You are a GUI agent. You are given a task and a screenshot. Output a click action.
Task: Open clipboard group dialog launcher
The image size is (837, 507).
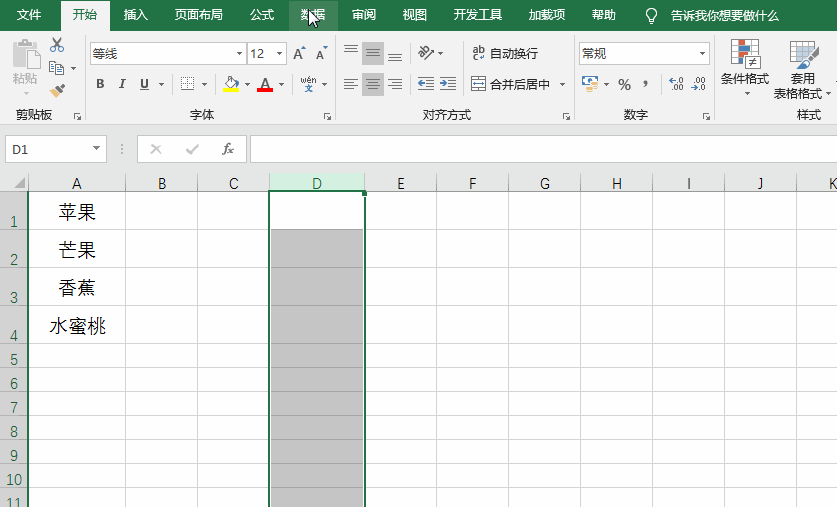click(x=77, y=116)
